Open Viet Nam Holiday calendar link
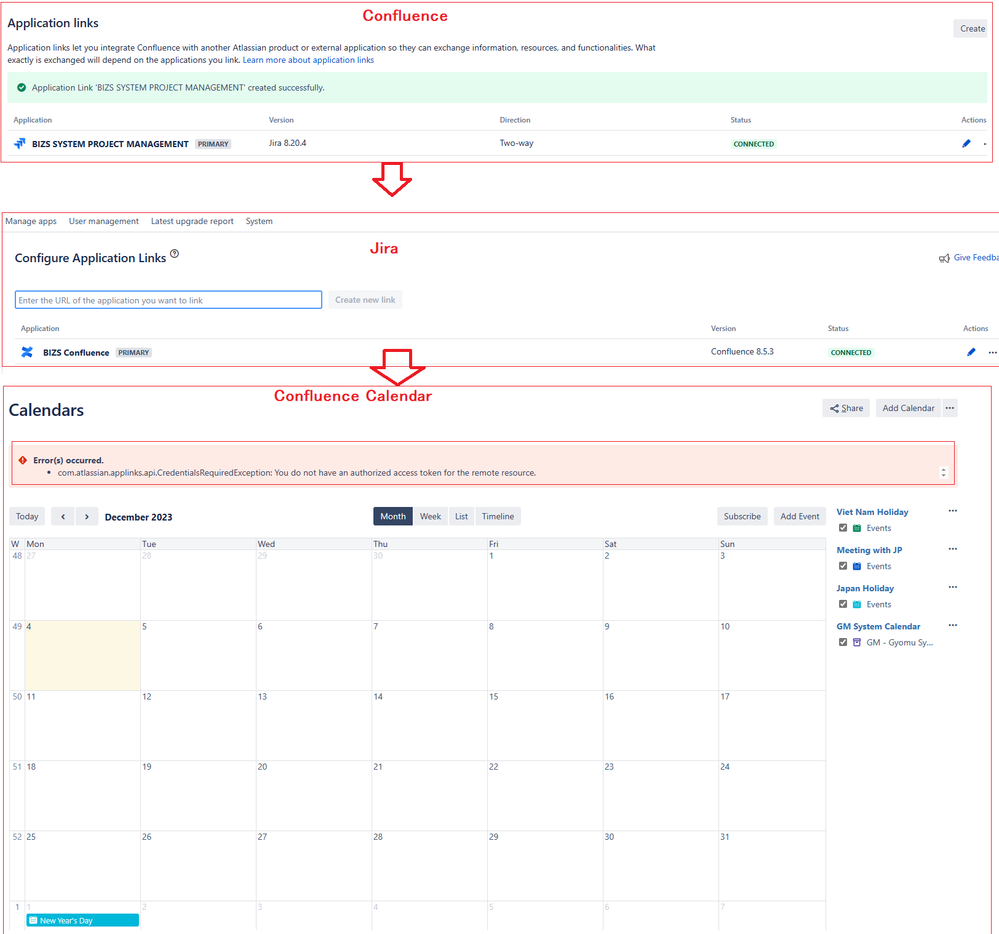Image resolution: width=999 pixels, height=934 pixels. pos(872,512)
